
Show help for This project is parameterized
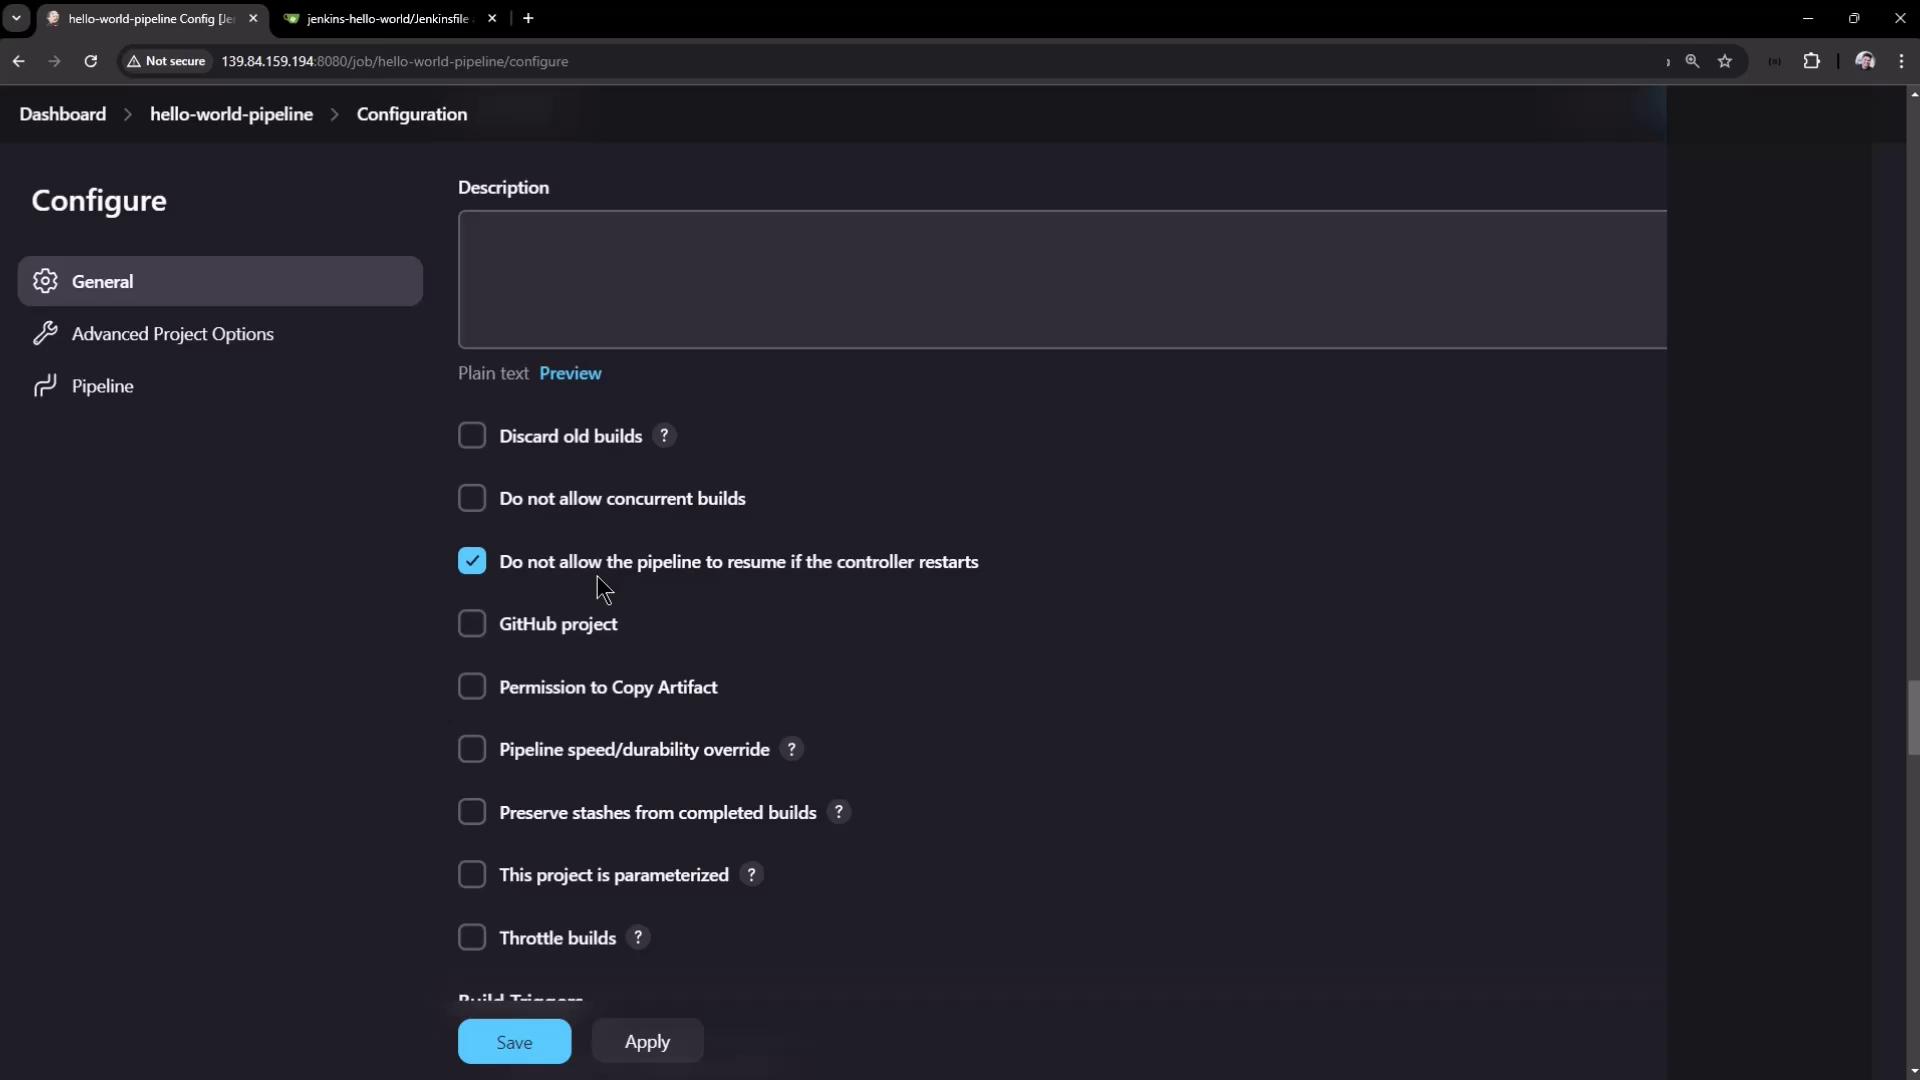pyautogui.click(x=751, y=875)
